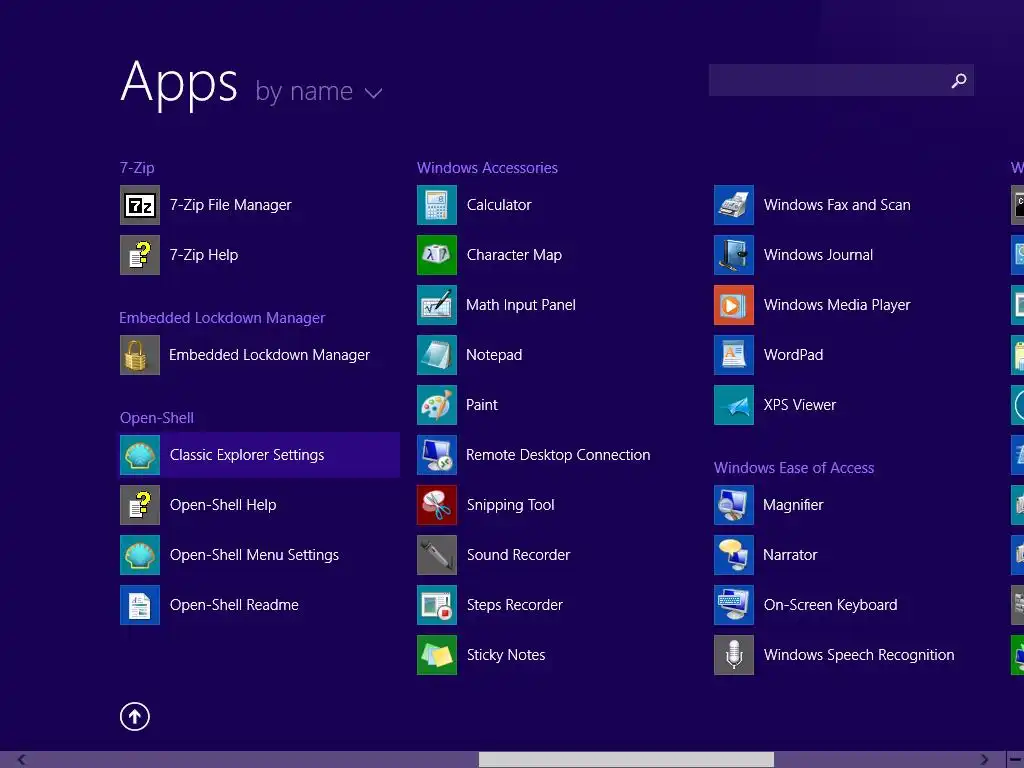Open the Windows Media Player icon
Image resolution: width=1024 pixels, height=768 pixels.
click(734, 305)
